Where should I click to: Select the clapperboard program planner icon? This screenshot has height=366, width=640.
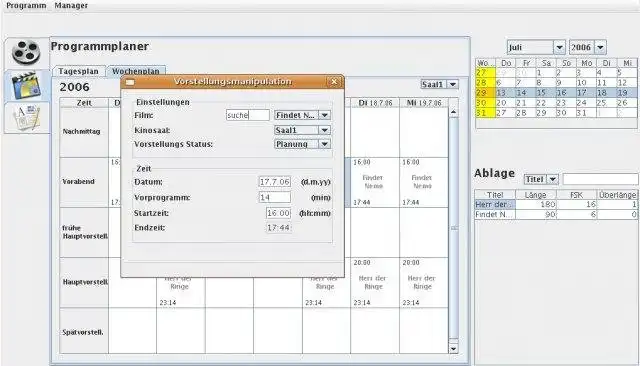pyautogui.click(x=26, y=85)
